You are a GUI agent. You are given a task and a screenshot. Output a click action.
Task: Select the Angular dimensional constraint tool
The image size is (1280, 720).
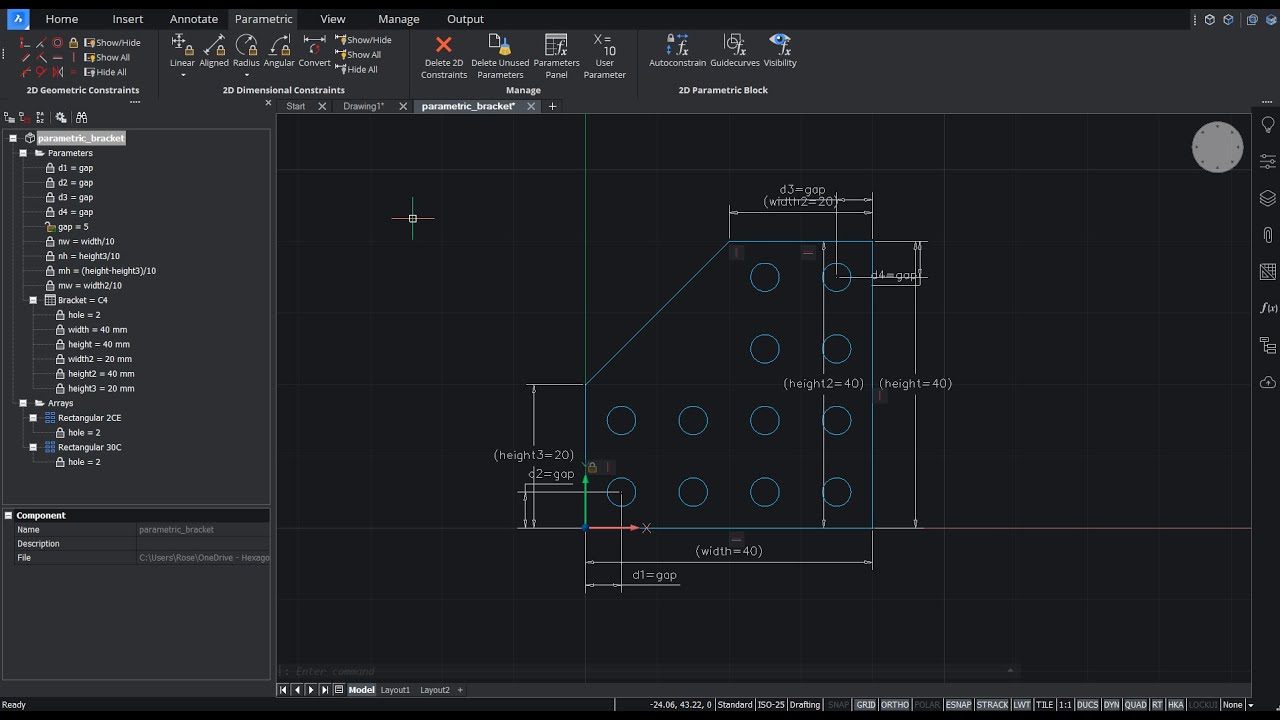[x=279, y=51]
